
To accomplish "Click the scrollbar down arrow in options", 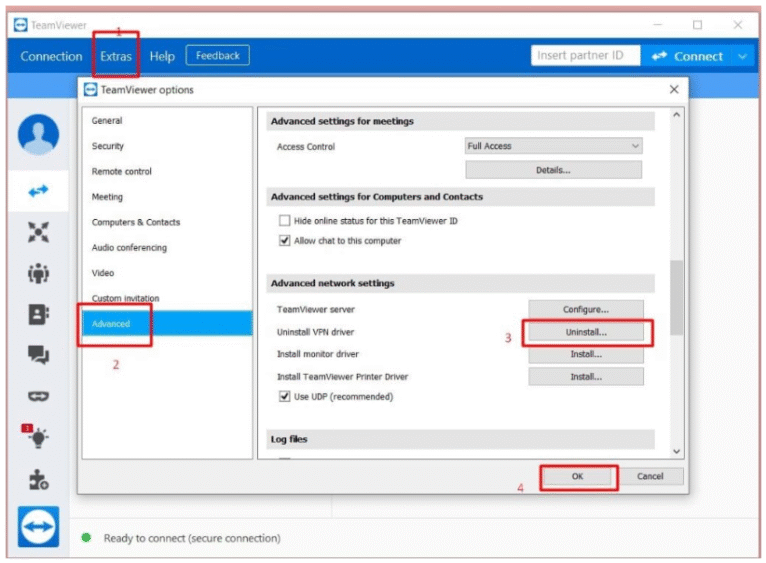I will pos(677,451).
